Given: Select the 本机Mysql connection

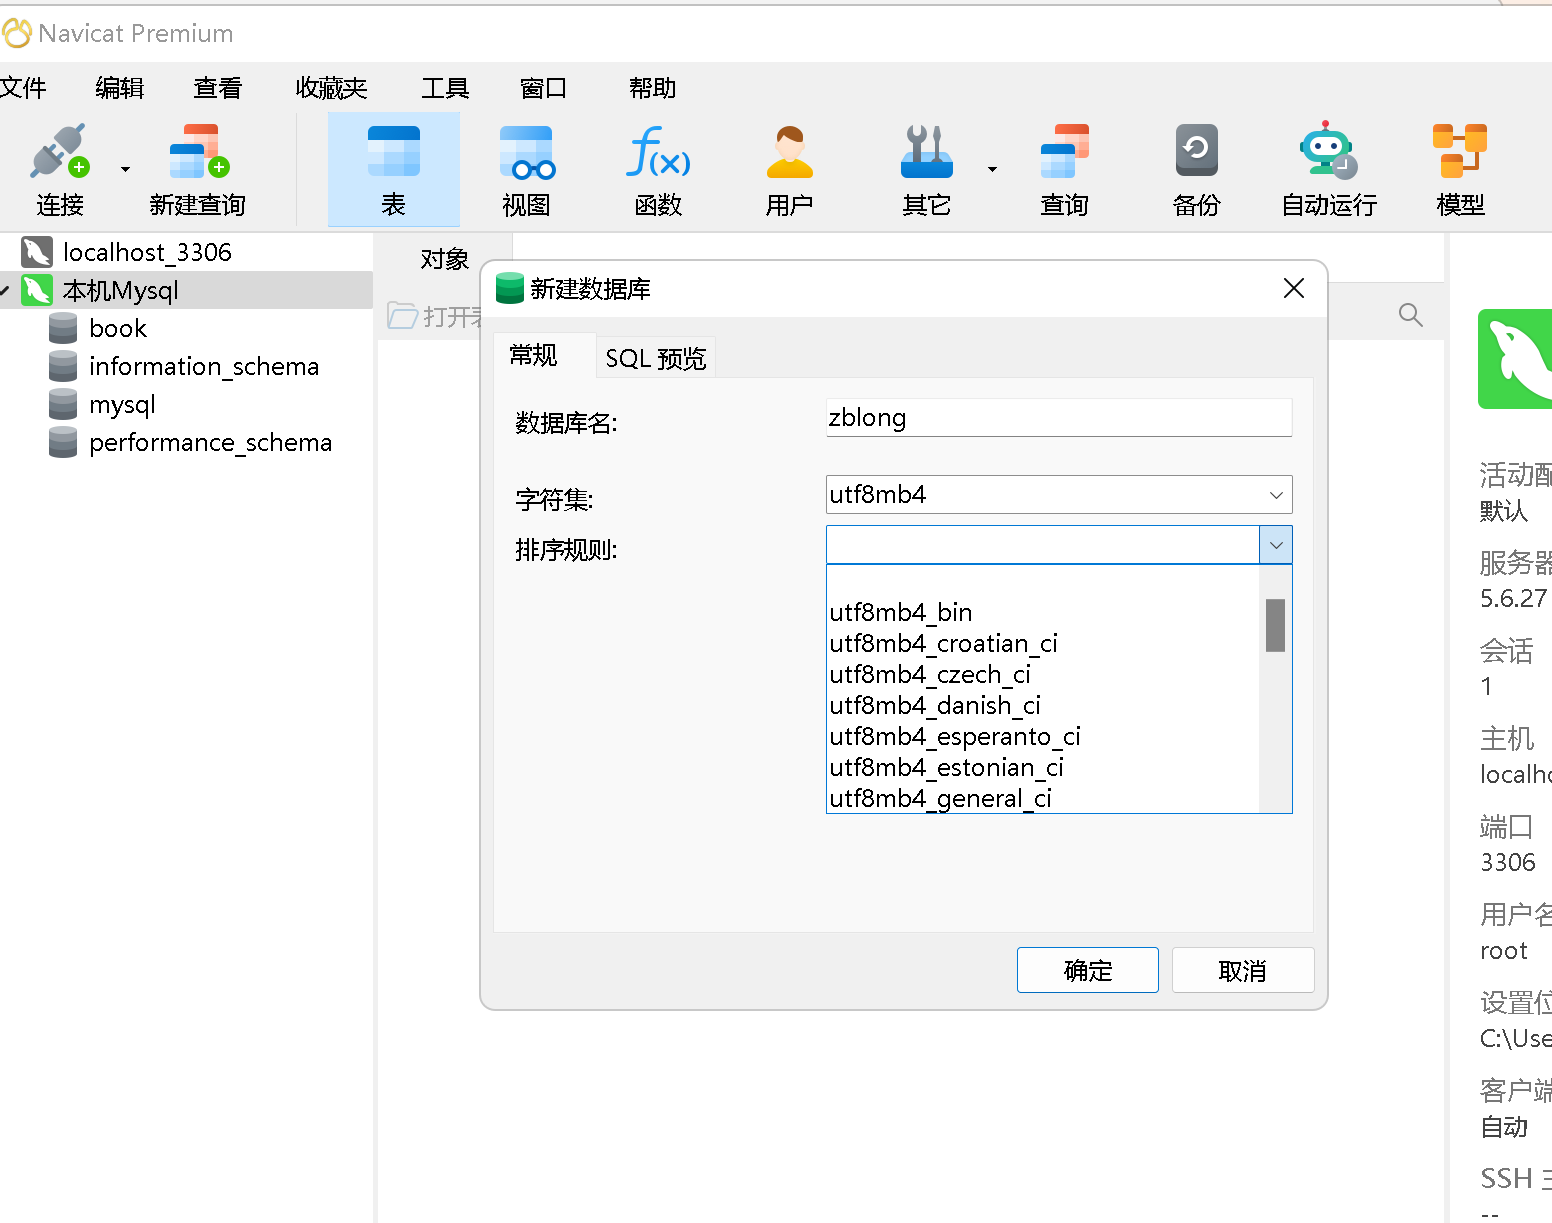Looking at the screenshot, I should coord(186,290).
